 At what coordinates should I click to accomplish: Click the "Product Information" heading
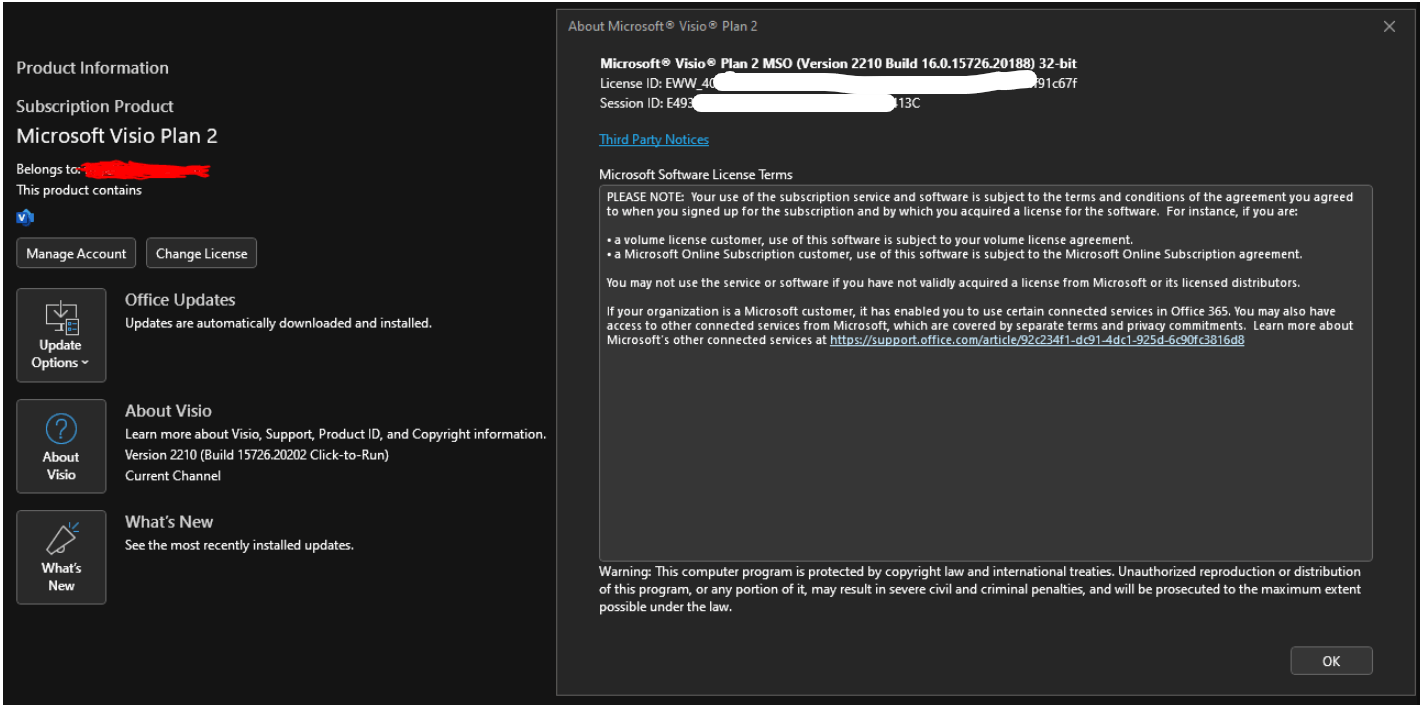92,68
